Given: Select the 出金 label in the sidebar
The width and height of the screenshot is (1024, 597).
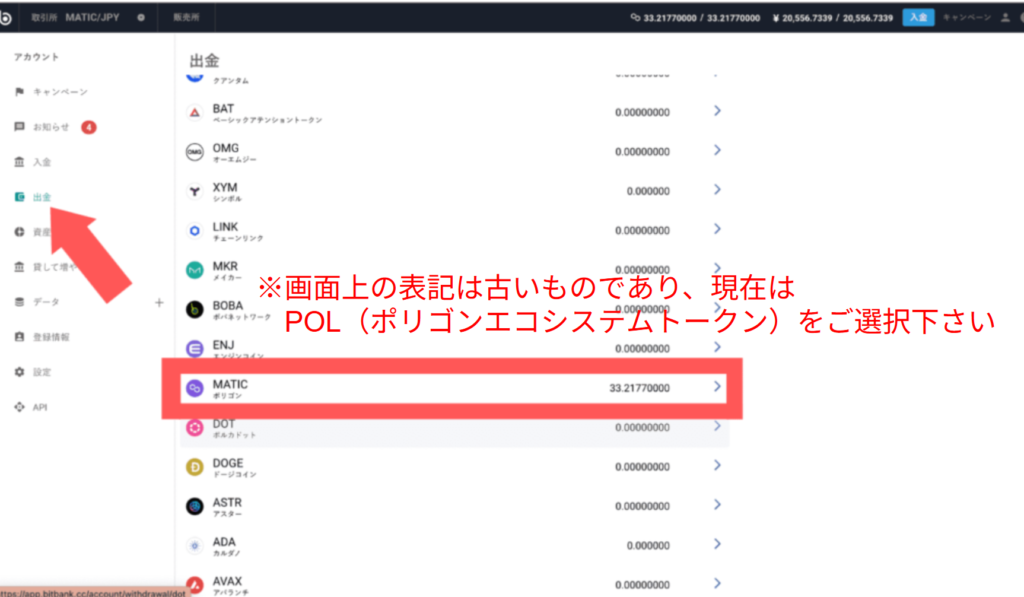Looking at the screenshot, I should point(42,197).
